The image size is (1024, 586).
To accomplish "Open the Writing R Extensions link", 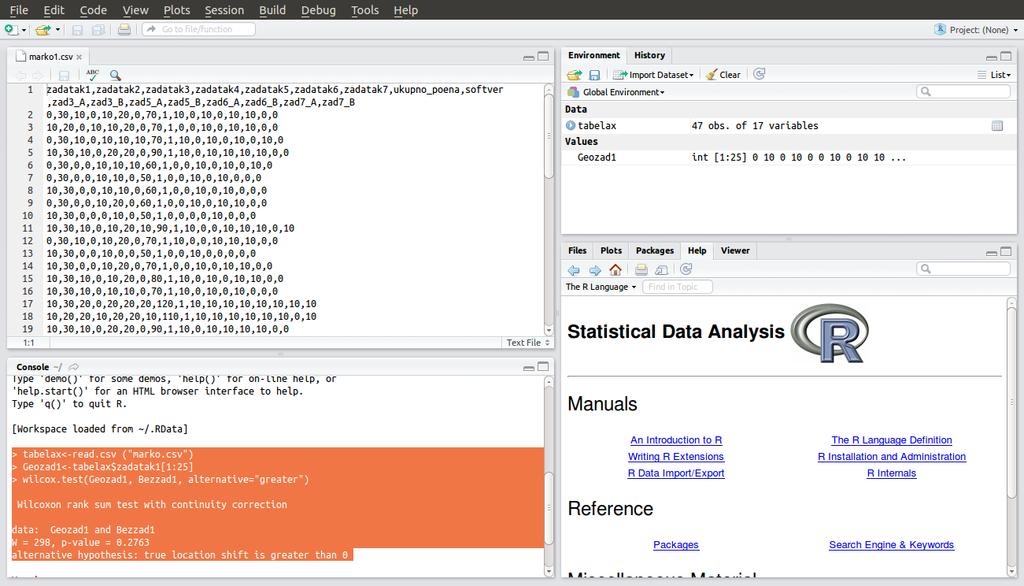I will tap(676, 457).
